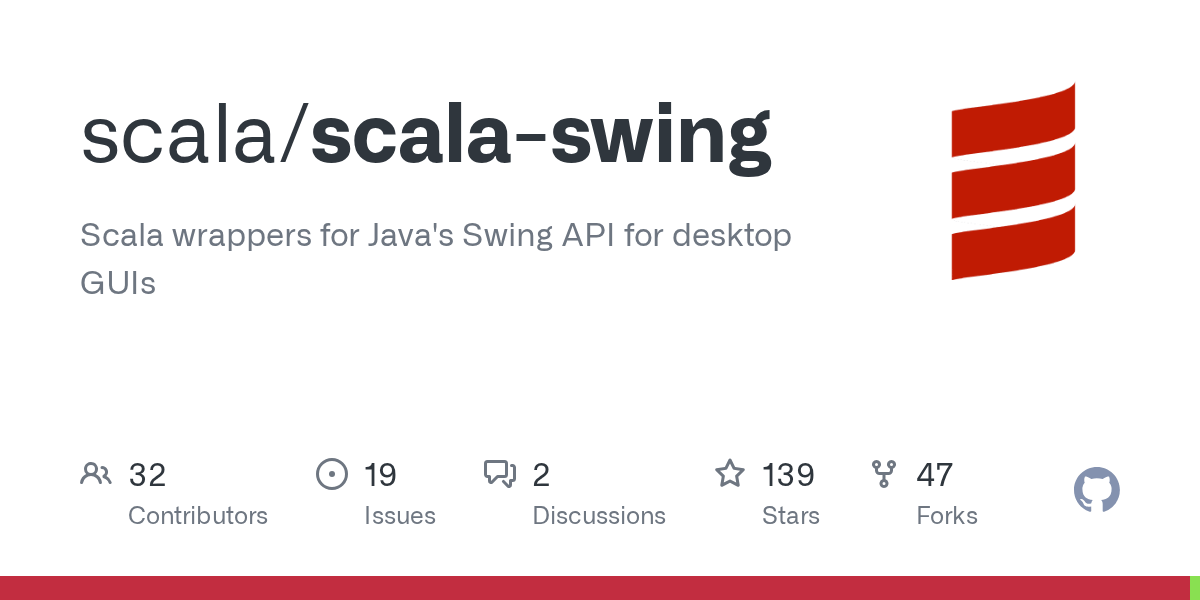This screenshot has width=1200, height=600.
Task: Click the Stars outline star icon
Action: tap(730, 474)
